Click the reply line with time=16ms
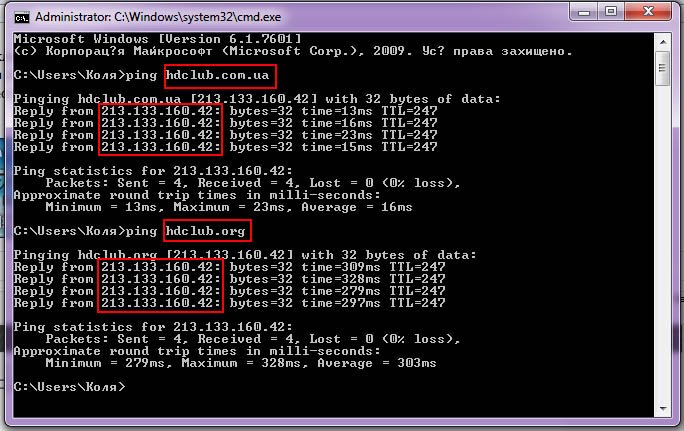This screenshot has width=684, height=431. point(226,123)
